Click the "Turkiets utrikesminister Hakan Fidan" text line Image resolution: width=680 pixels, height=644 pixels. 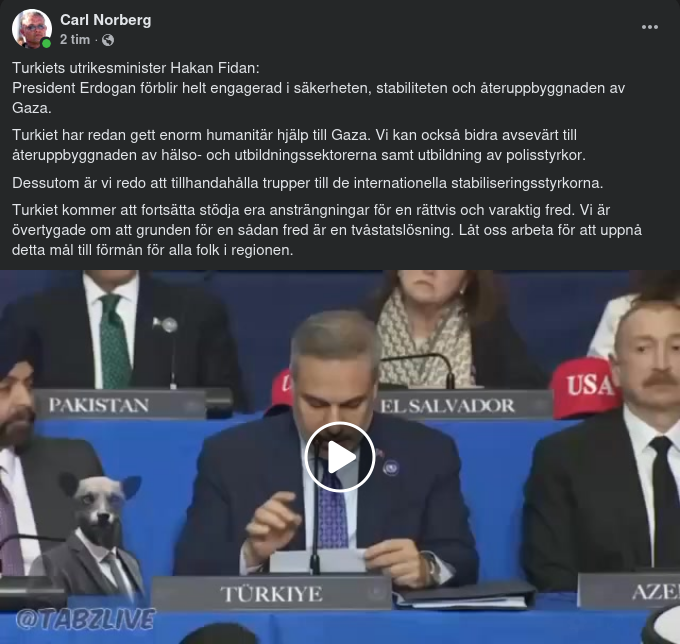(136, 68)
